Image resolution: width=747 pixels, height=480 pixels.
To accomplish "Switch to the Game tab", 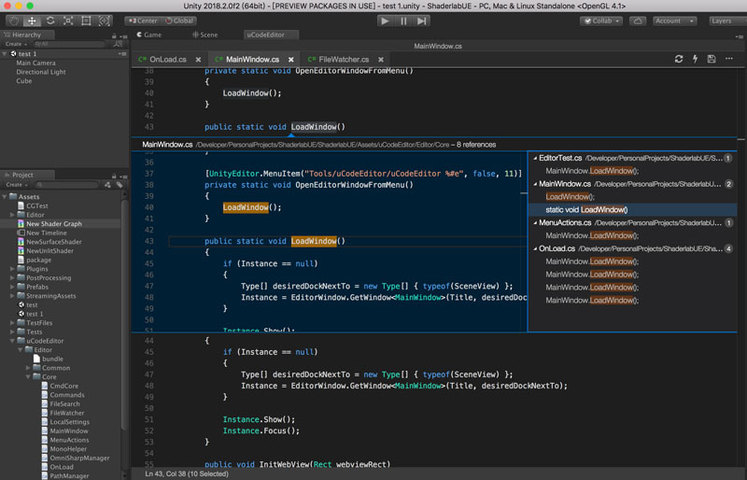I will pos(150,35).
